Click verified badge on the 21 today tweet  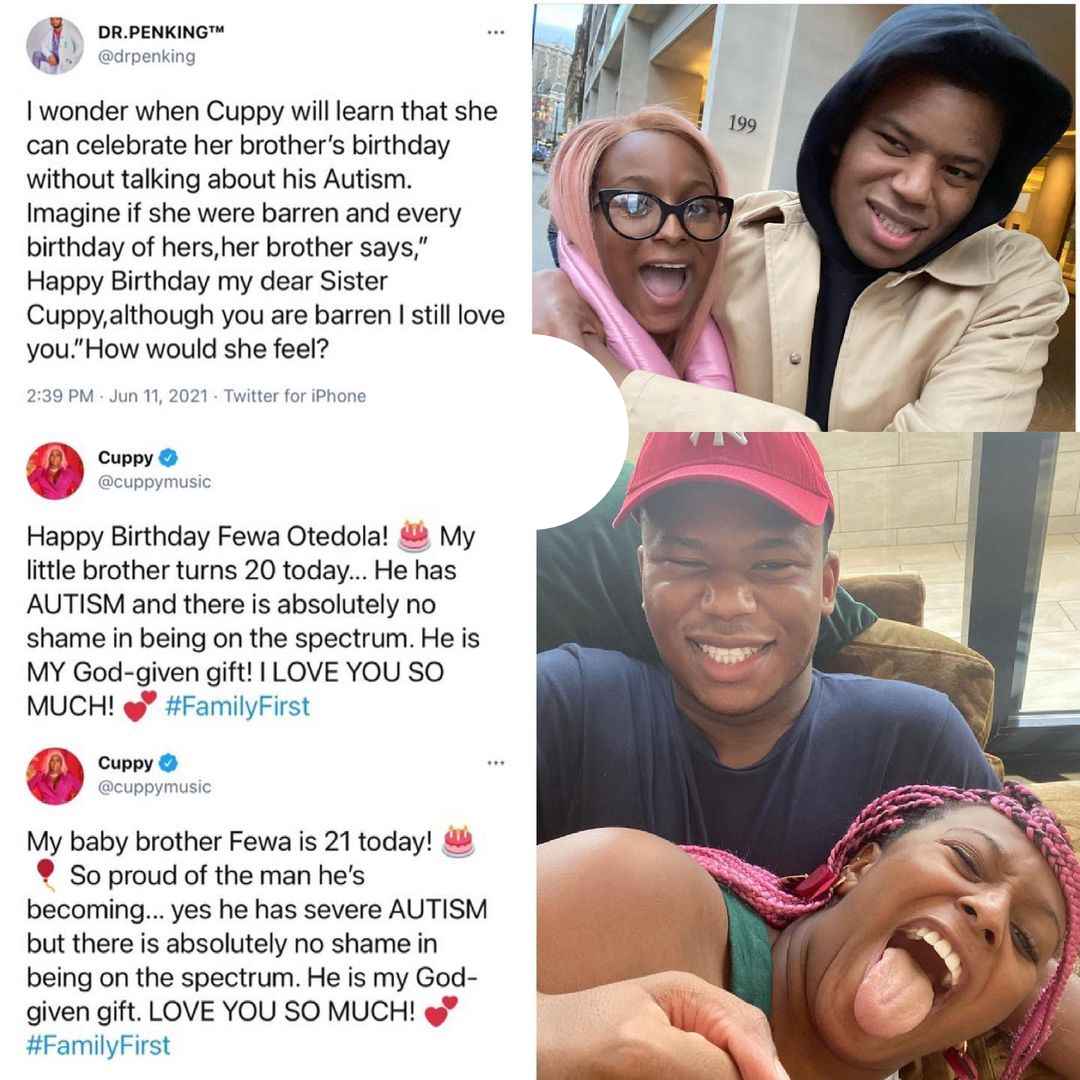(168, 762)
